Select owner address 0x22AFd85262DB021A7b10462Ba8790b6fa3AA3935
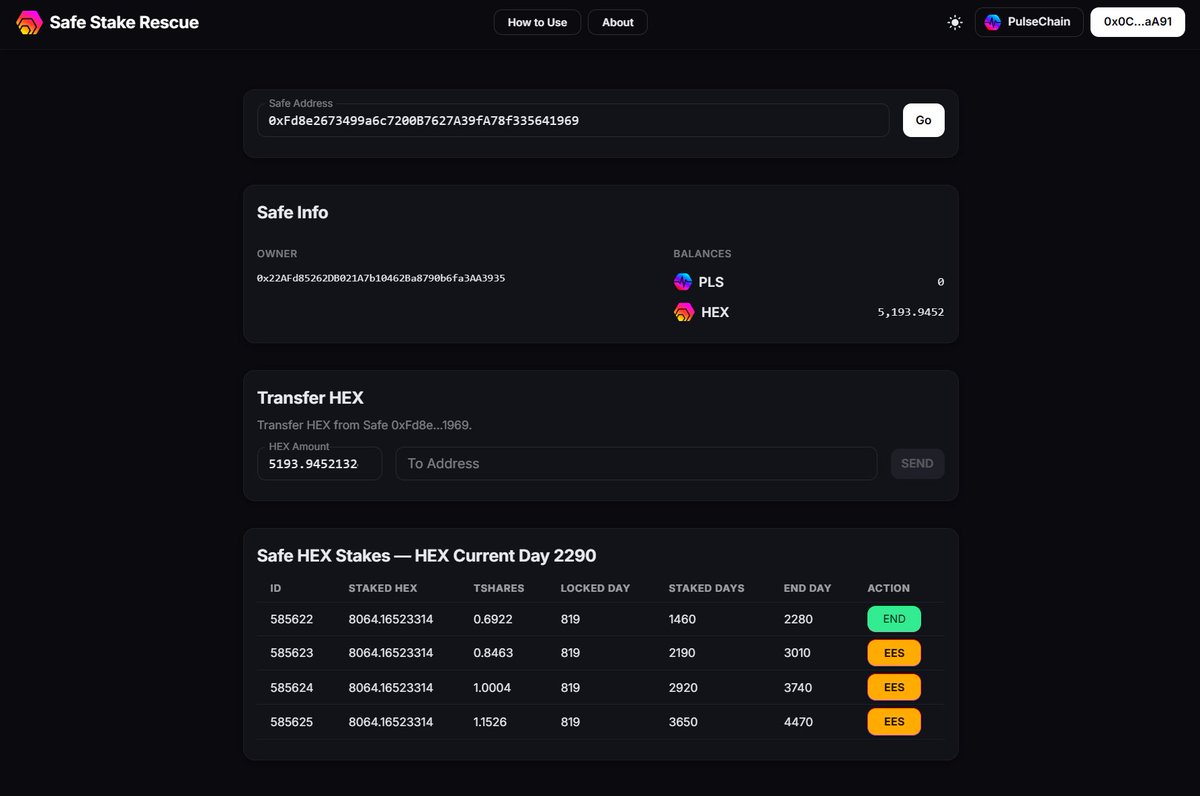This screenshot has height=796, width=1200. coord(381,278)
